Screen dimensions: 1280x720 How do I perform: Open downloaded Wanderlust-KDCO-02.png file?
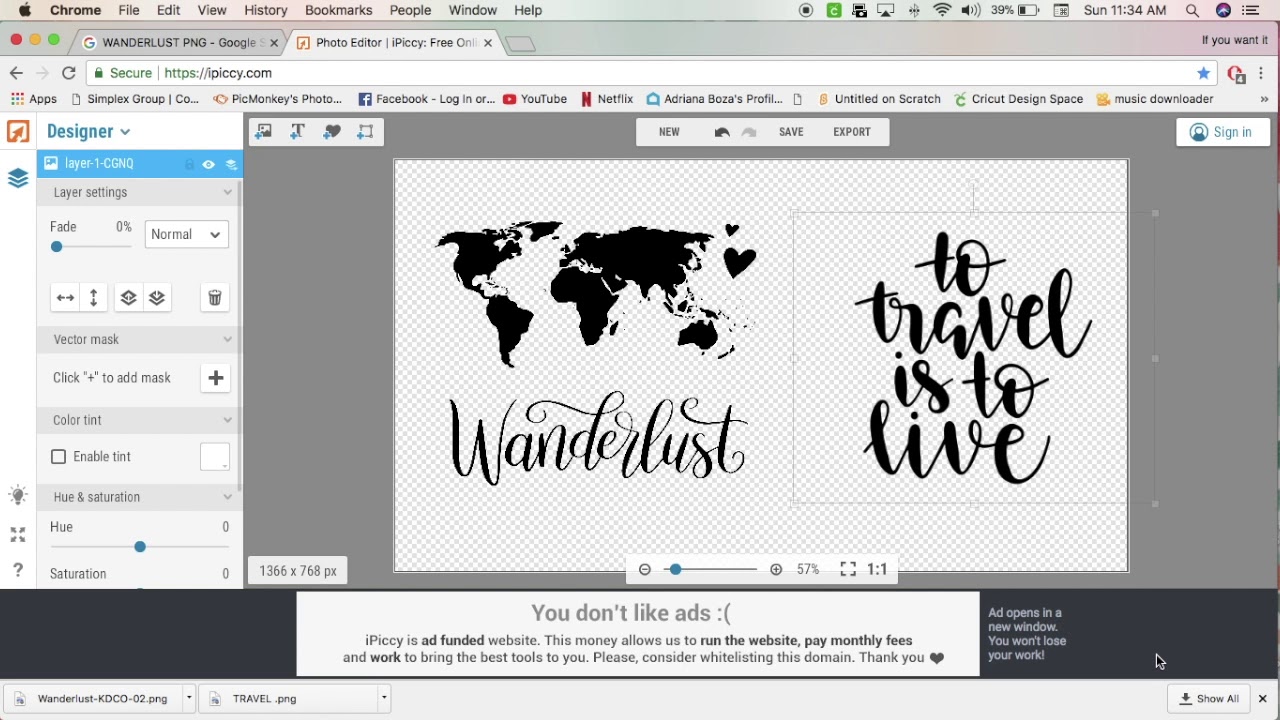pos(95,699)
